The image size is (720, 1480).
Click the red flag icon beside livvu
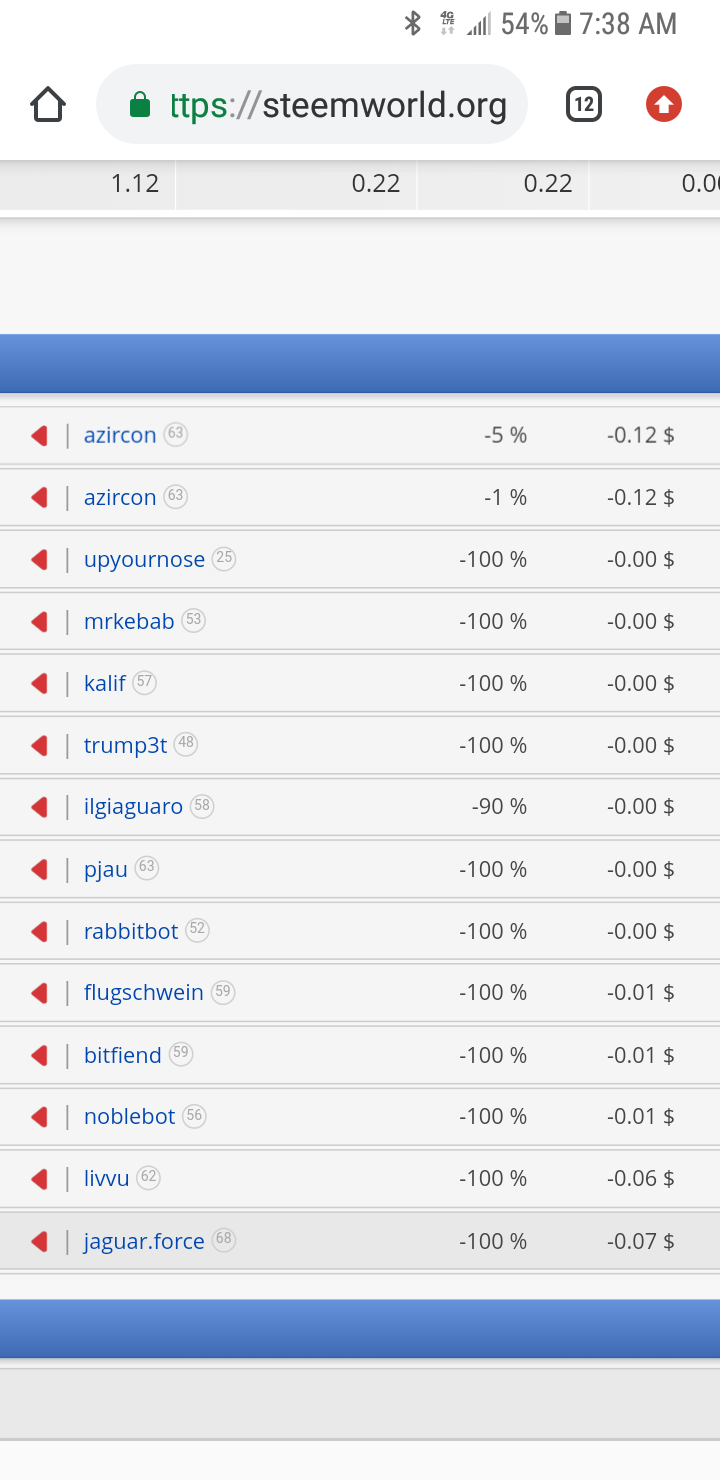pos(40,1179)
